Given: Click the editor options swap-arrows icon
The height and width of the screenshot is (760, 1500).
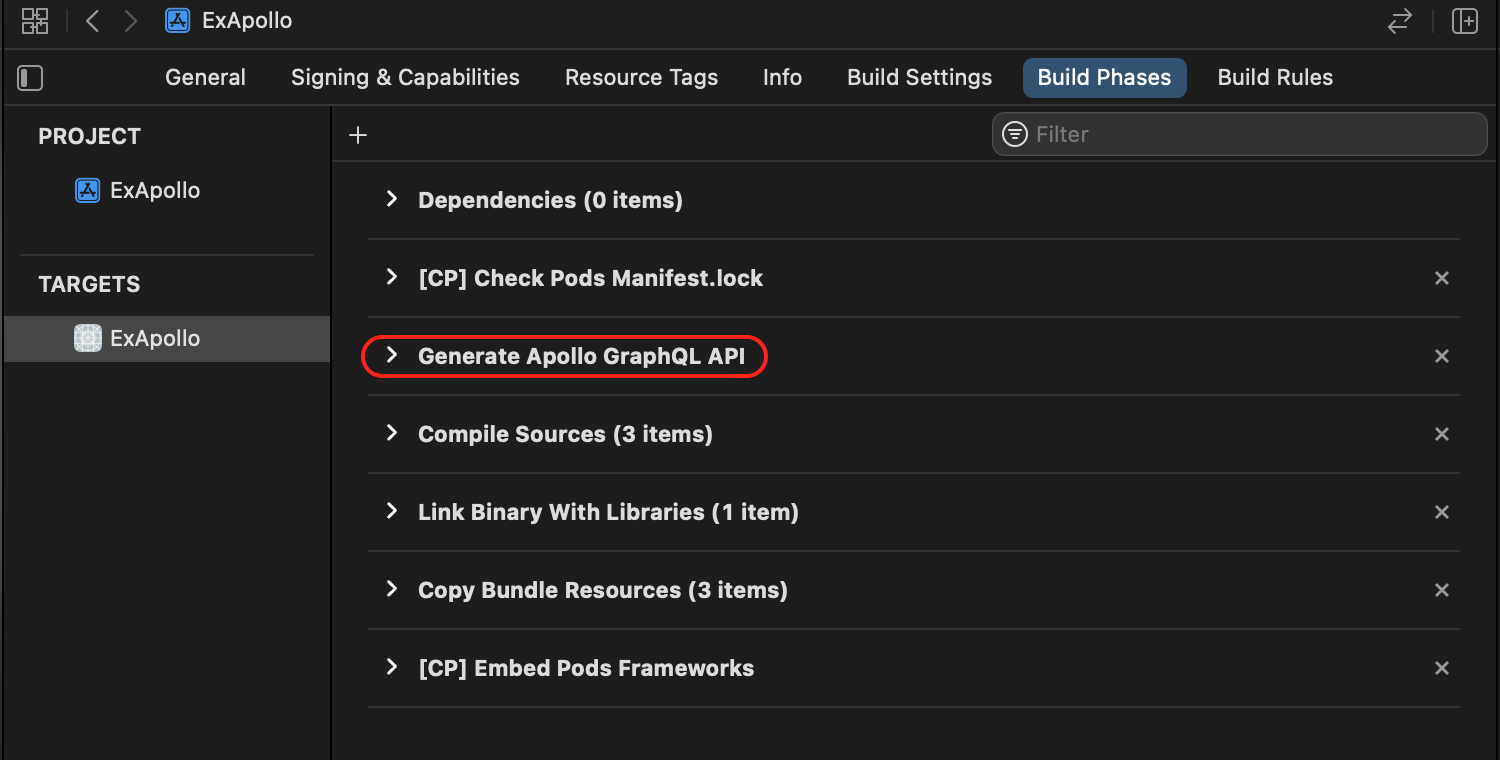Looking at the screenshot, I should point(1400,21).
